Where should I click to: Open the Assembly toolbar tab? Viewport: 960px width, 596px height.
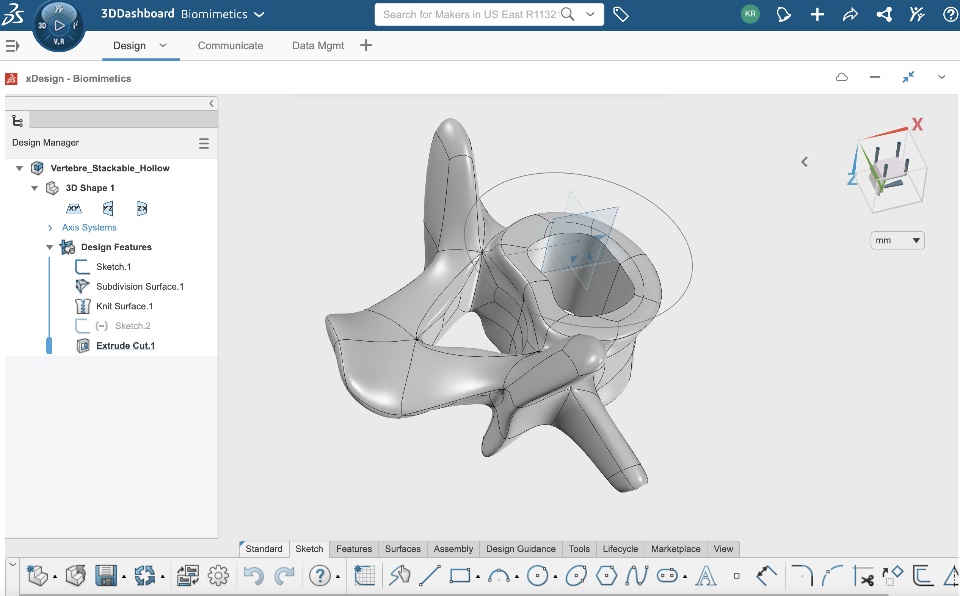[453, 549]
